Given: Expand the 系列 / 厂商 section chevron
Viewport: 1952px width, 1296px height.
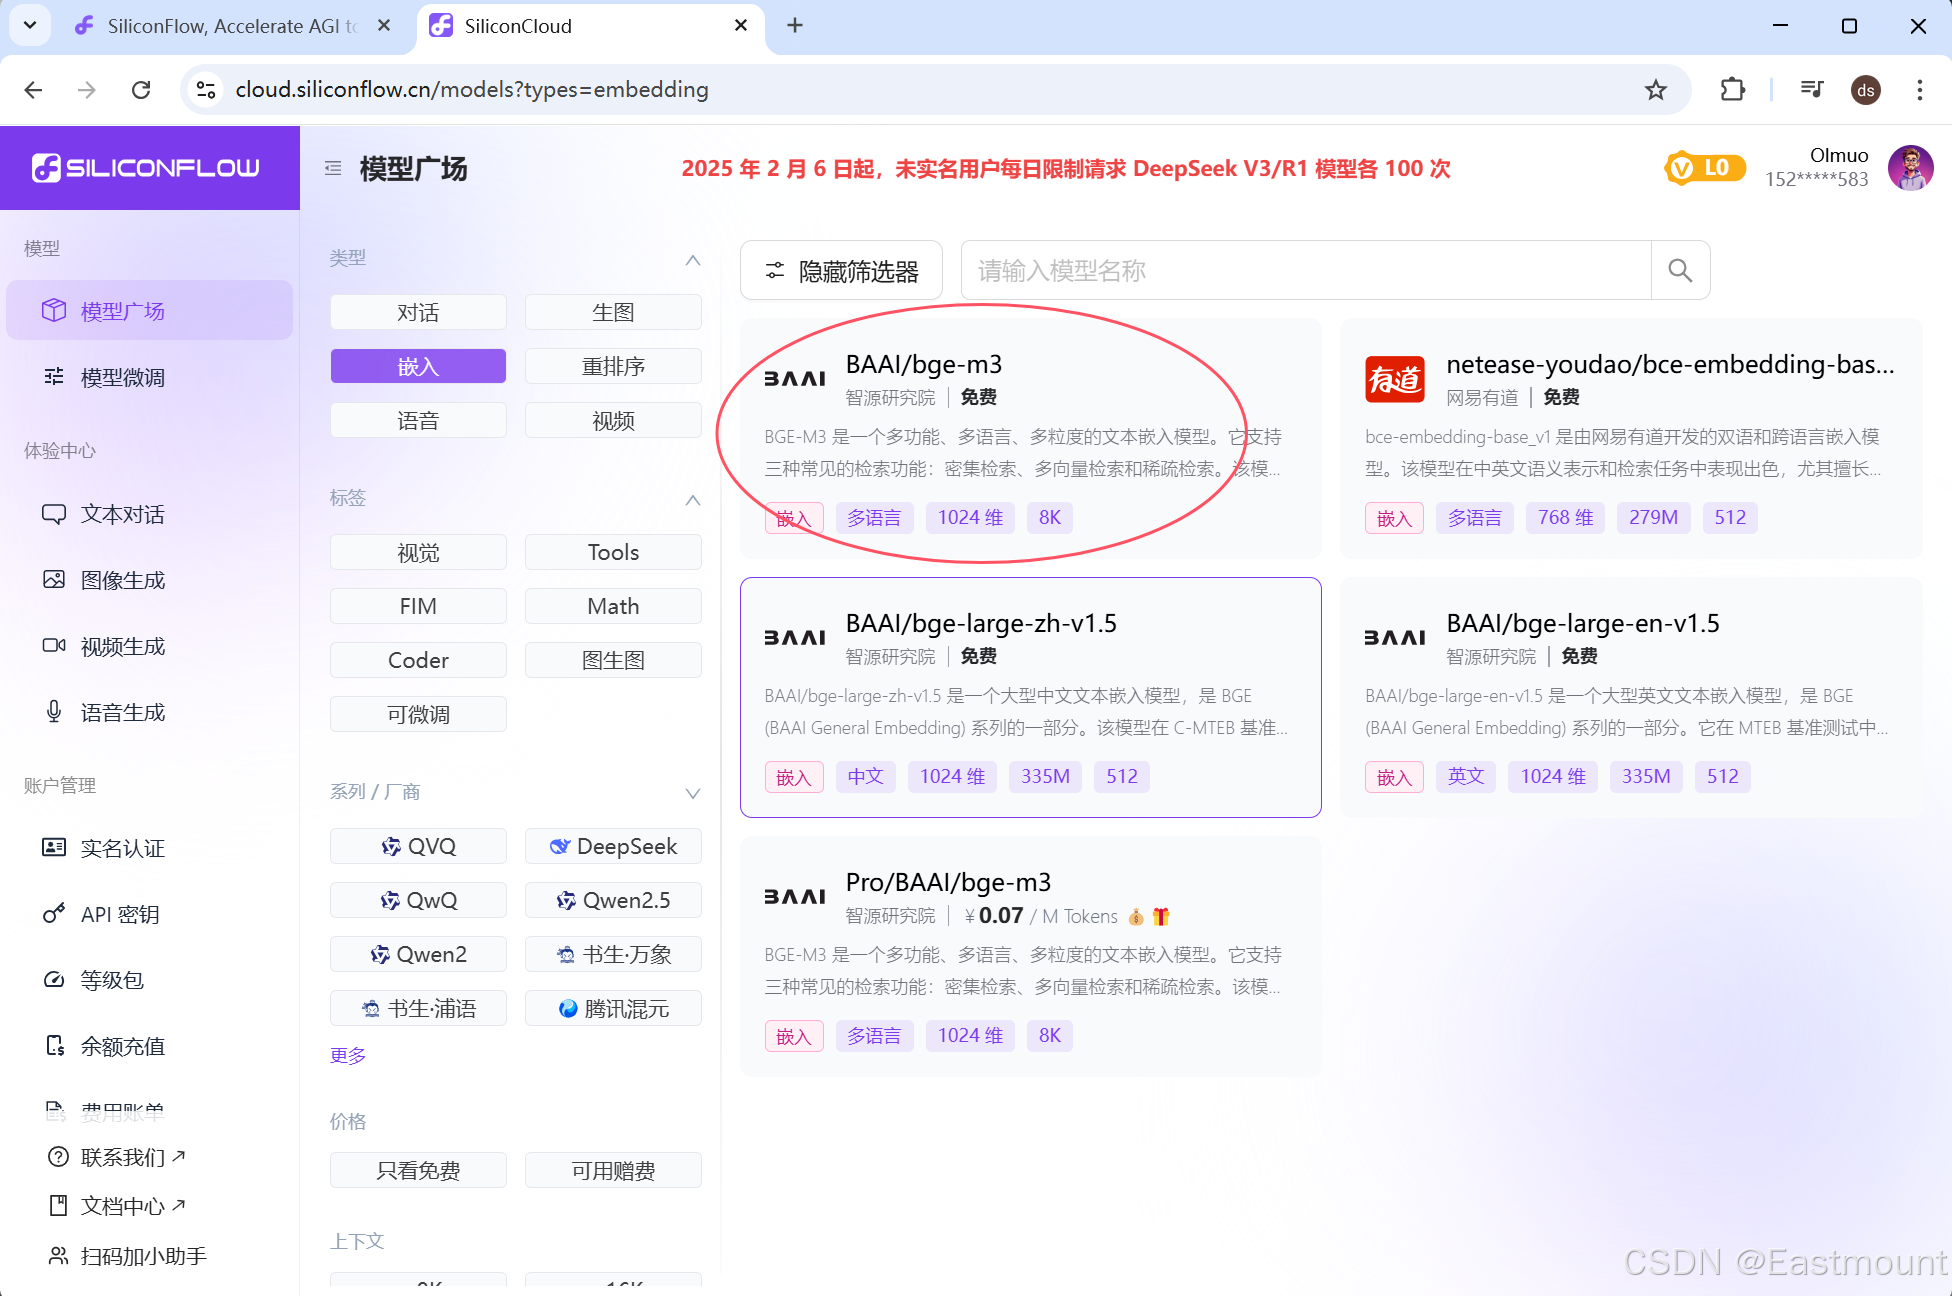Looking at the screenshot, I should (692, 793).
